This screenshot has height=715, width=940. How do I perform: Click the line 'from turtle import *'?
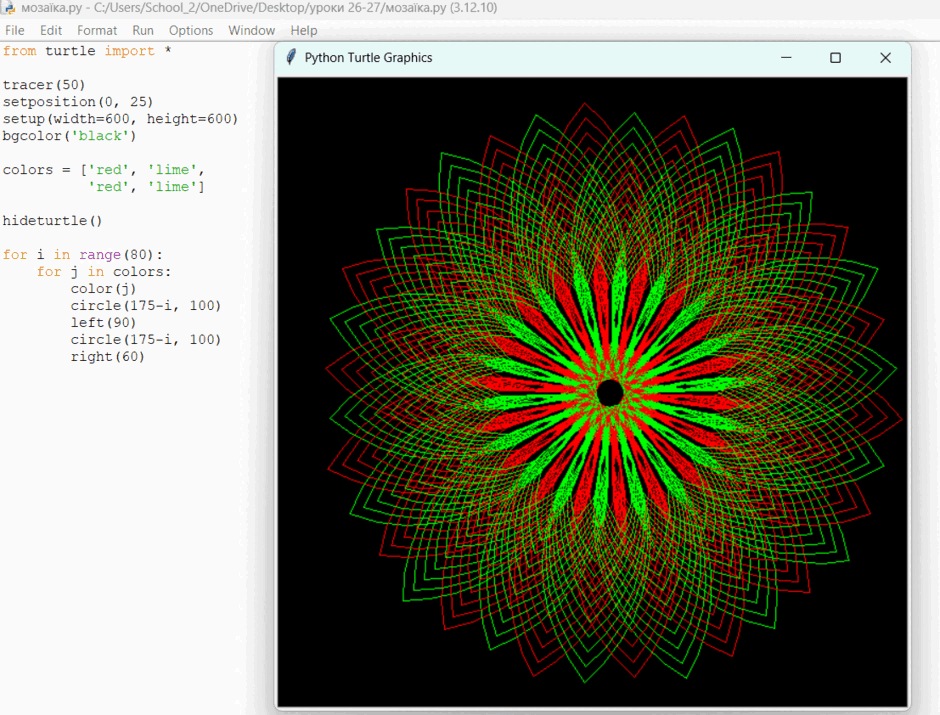(87, 51)
